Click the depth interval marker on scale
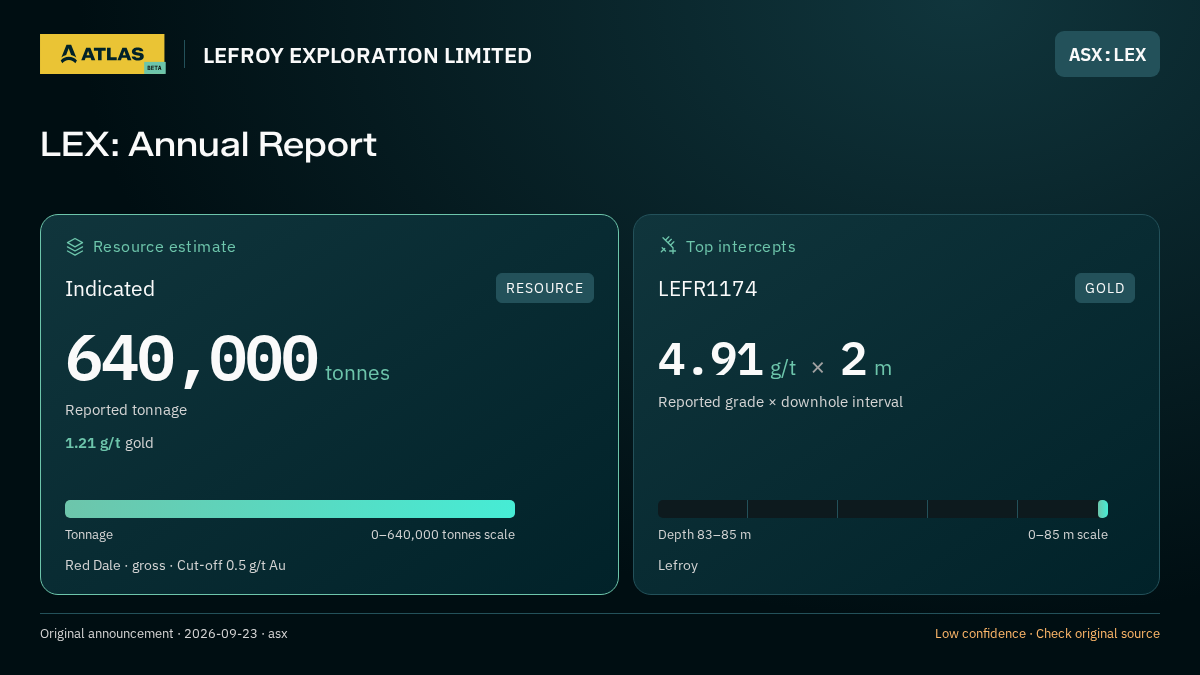The width and height of the screenshot is (1200, 675). tap(1103, 509)
